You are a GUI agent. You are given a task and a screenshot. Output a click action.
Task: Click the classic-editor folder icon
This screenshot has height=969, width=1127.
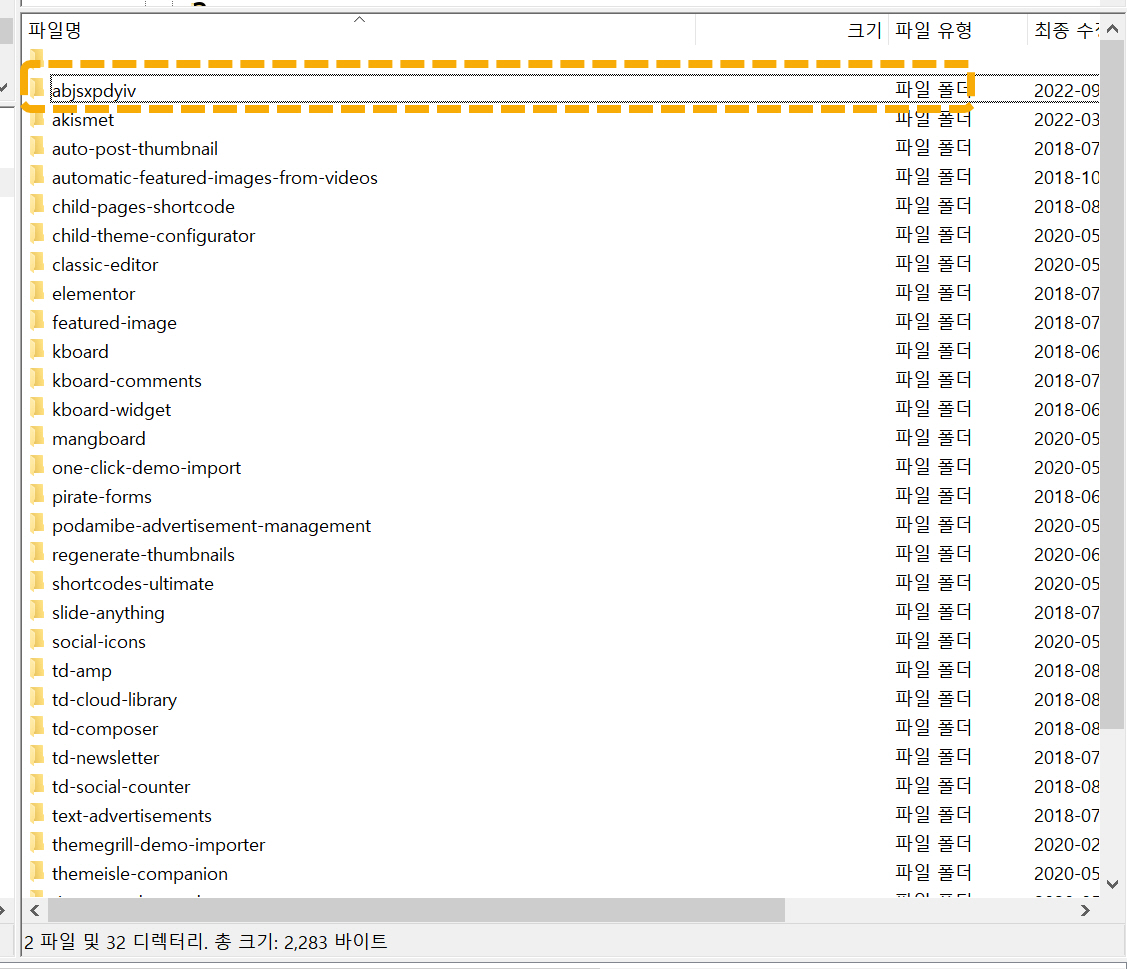coord(37,263)
